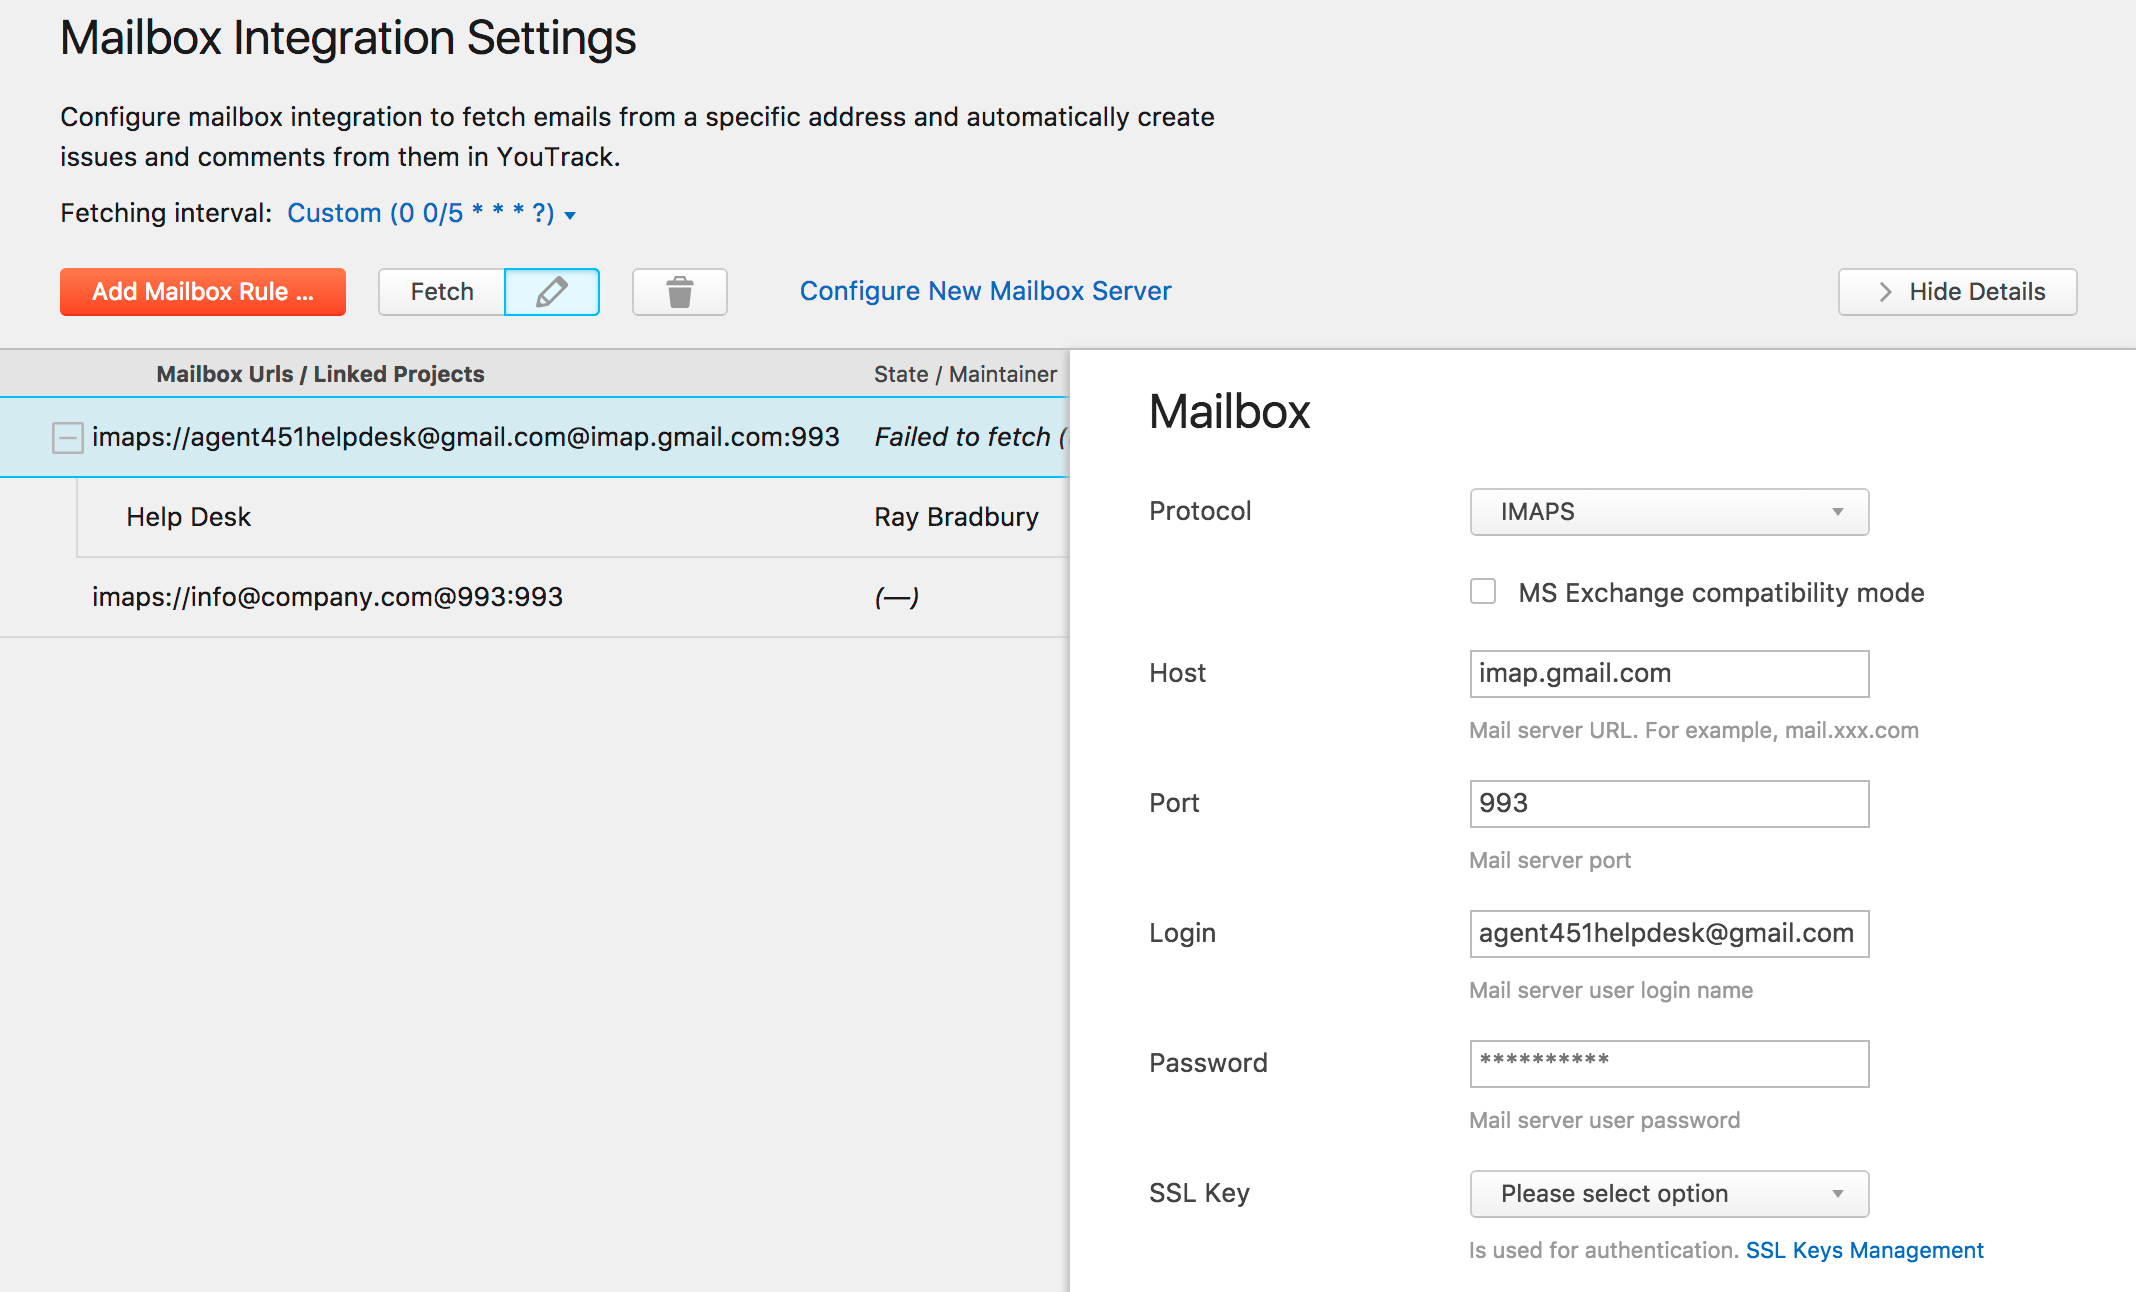2136x1292 pixels.
Task: Open the Fetching interval Custom dropdown
Action: (430, 213)
